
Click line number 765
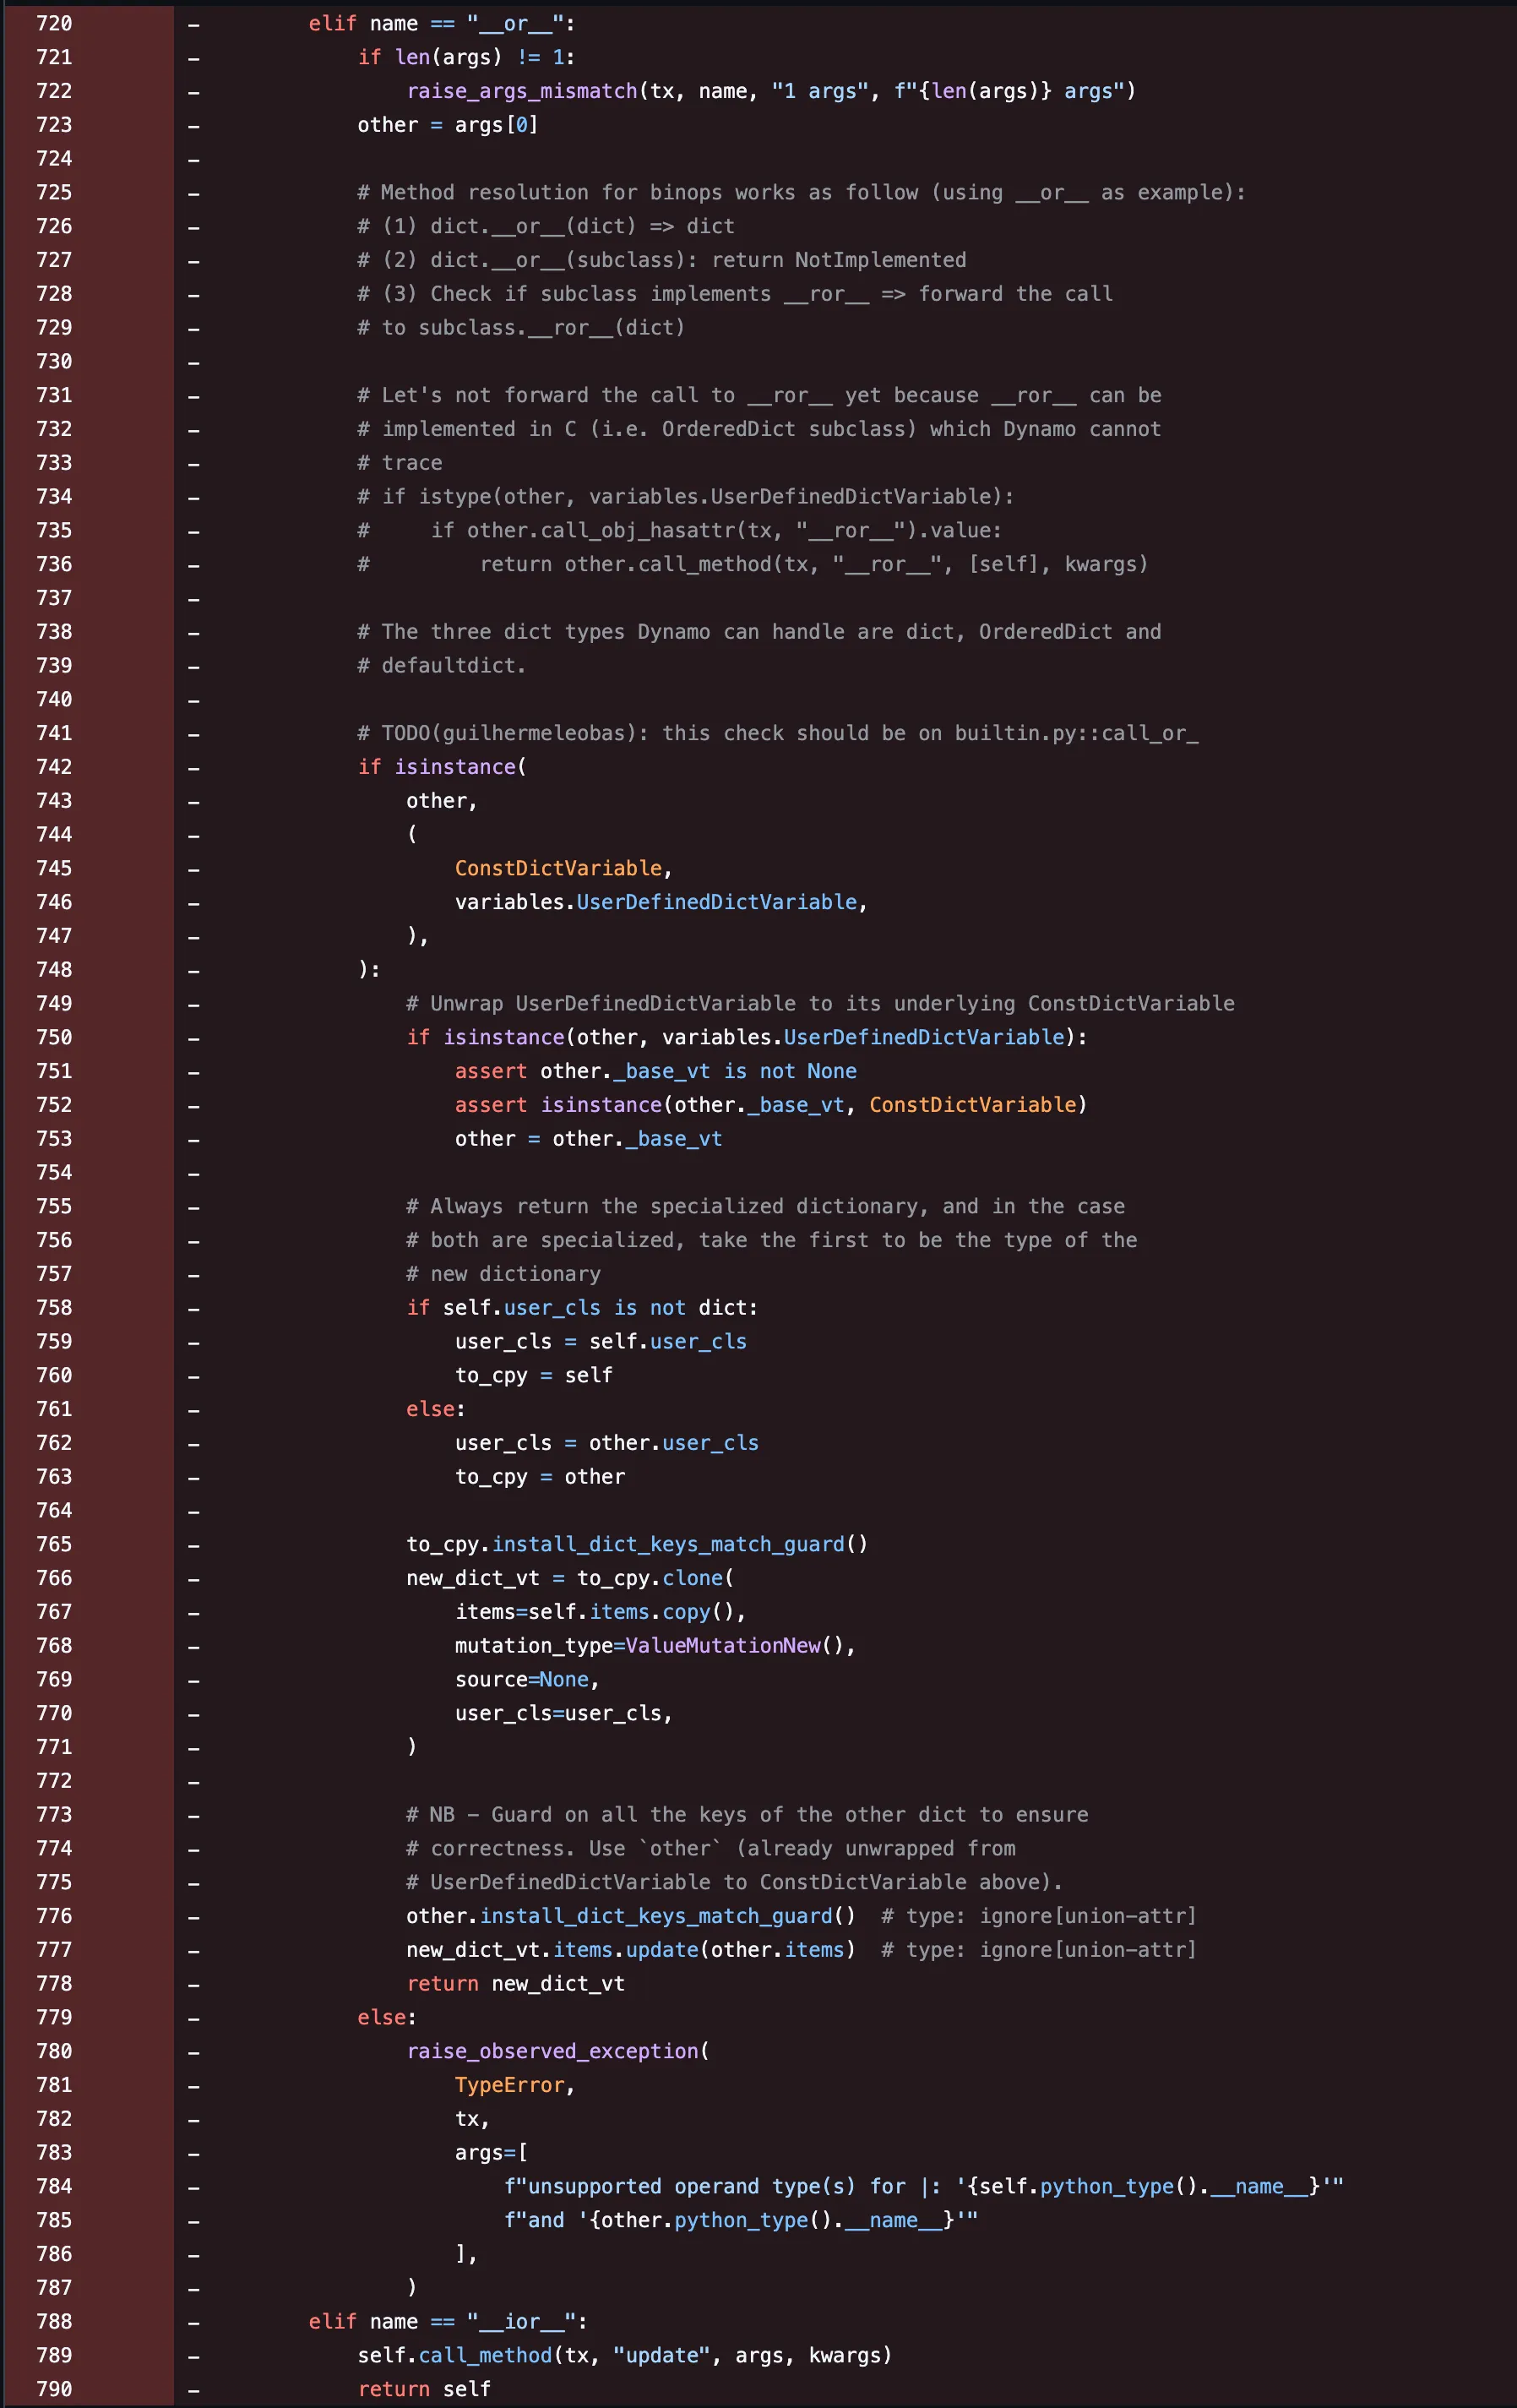pos(54,1544)
